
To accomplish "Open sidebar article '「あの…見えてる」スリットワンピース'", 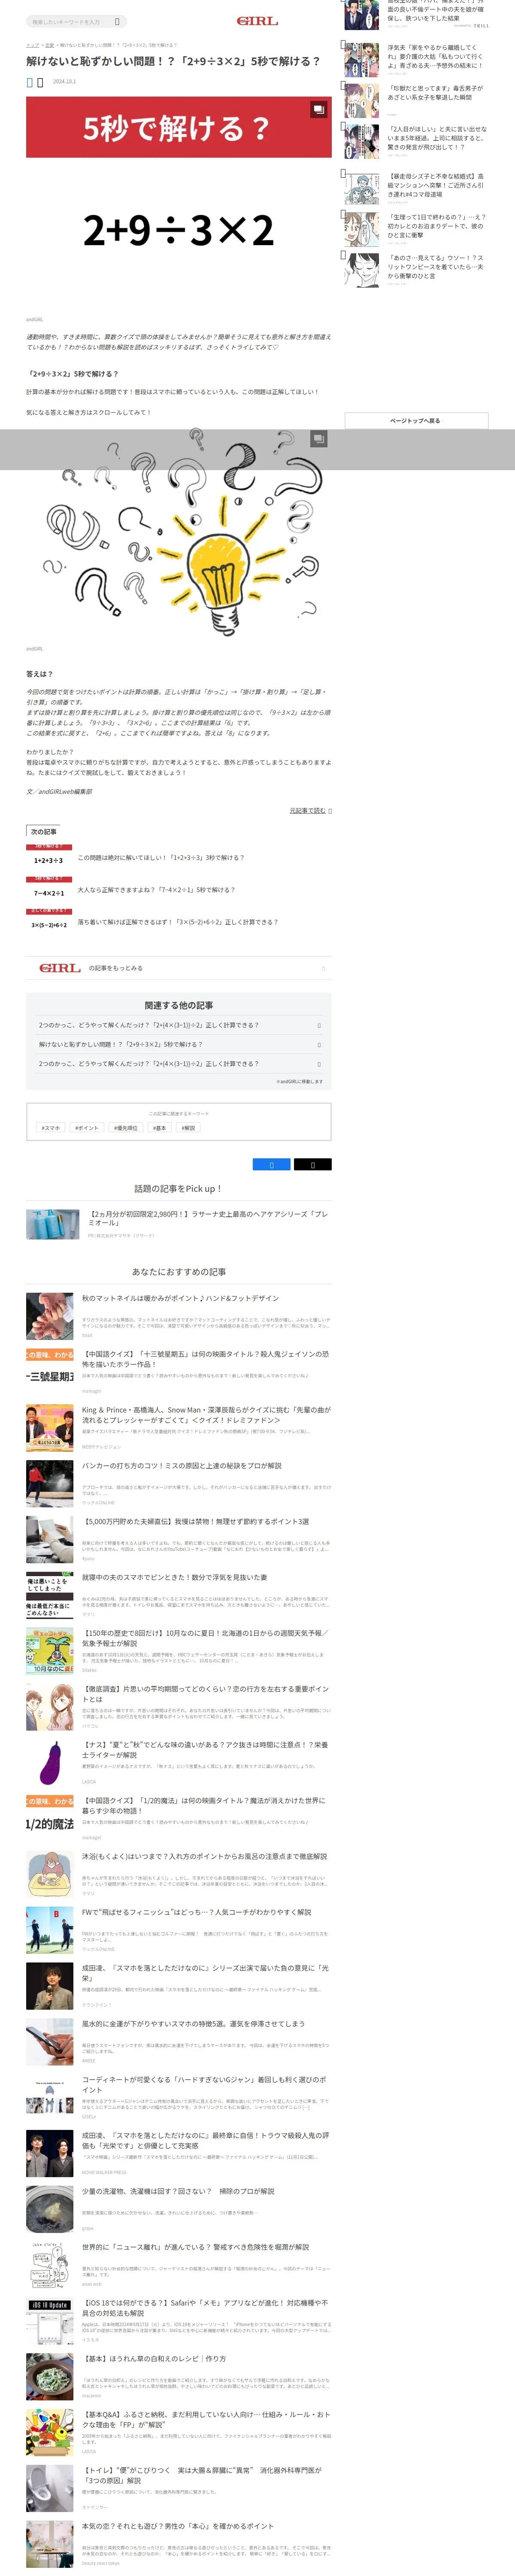I will pos(436,266).
